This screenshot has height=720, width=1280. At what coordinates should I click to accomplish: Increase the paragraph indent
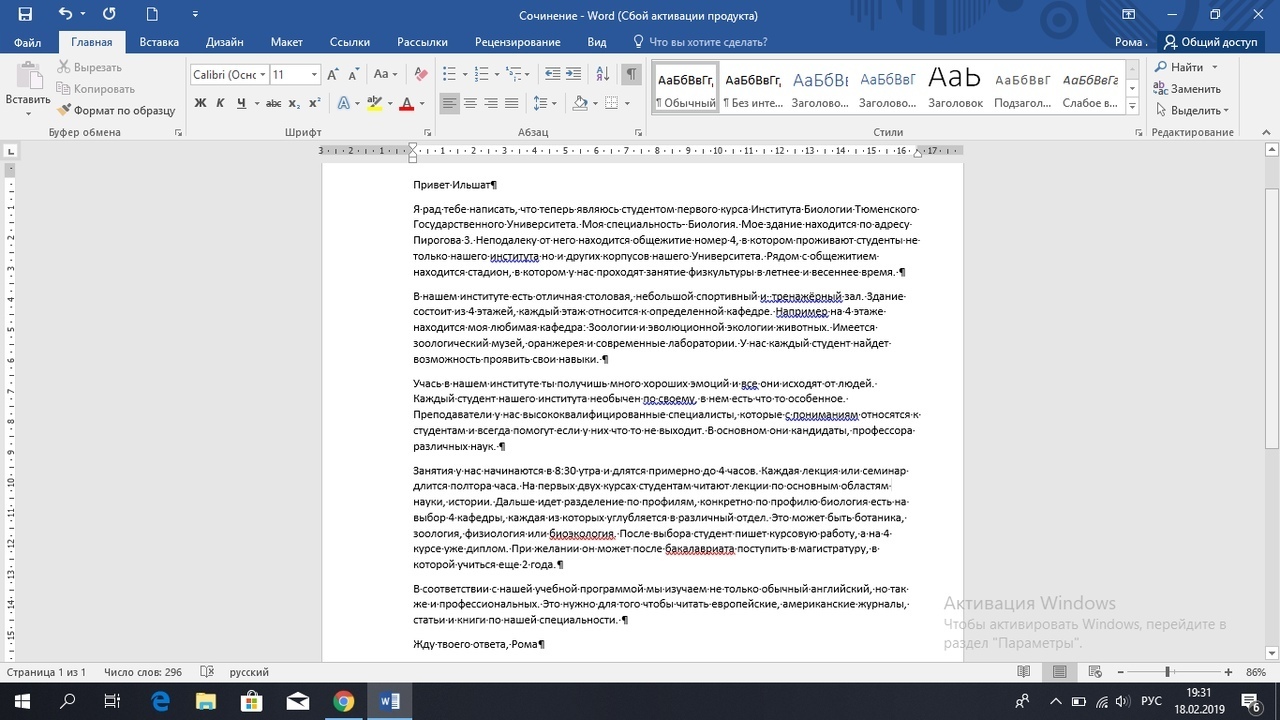[573, 74]
